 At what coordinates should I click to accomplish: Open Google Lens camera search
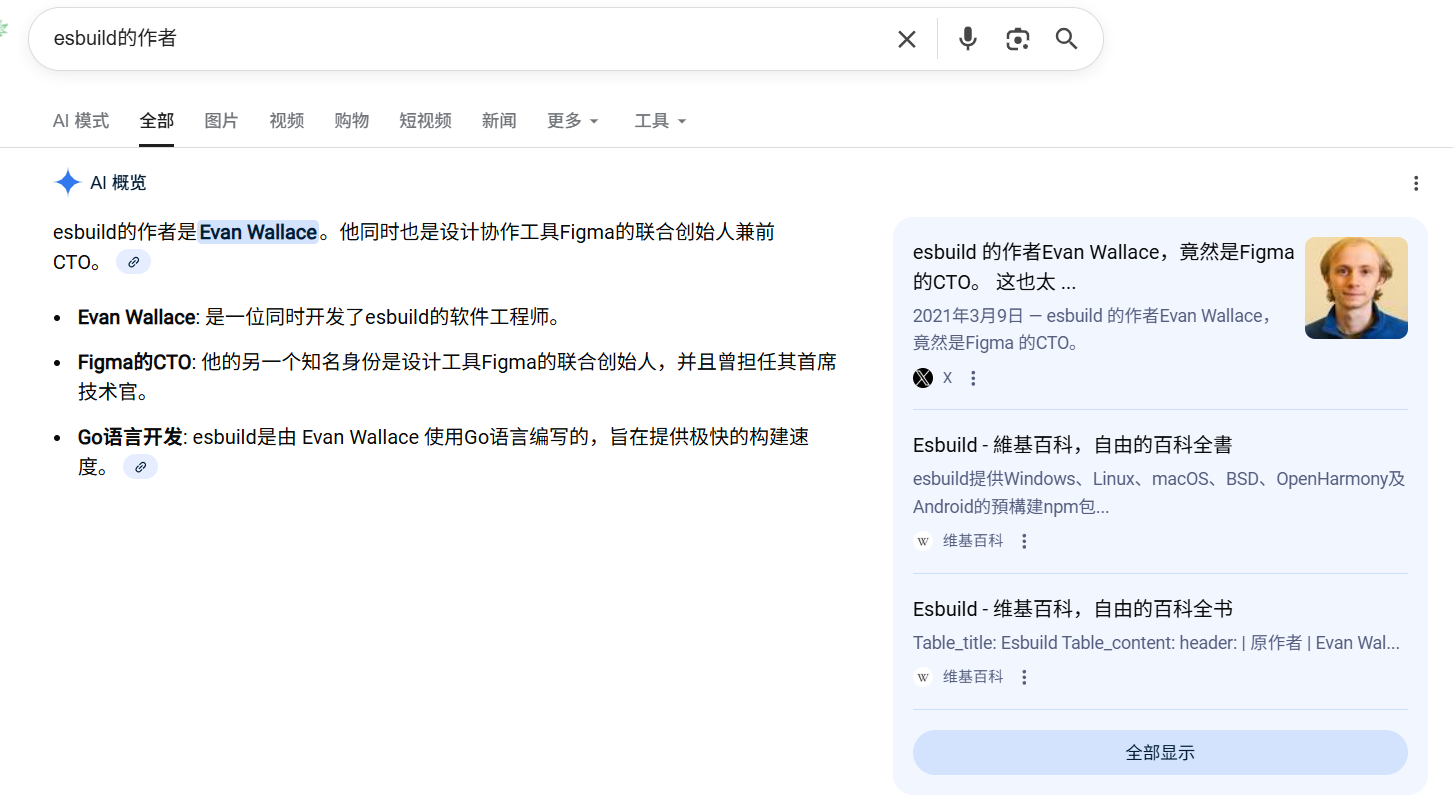[1017, 39]
